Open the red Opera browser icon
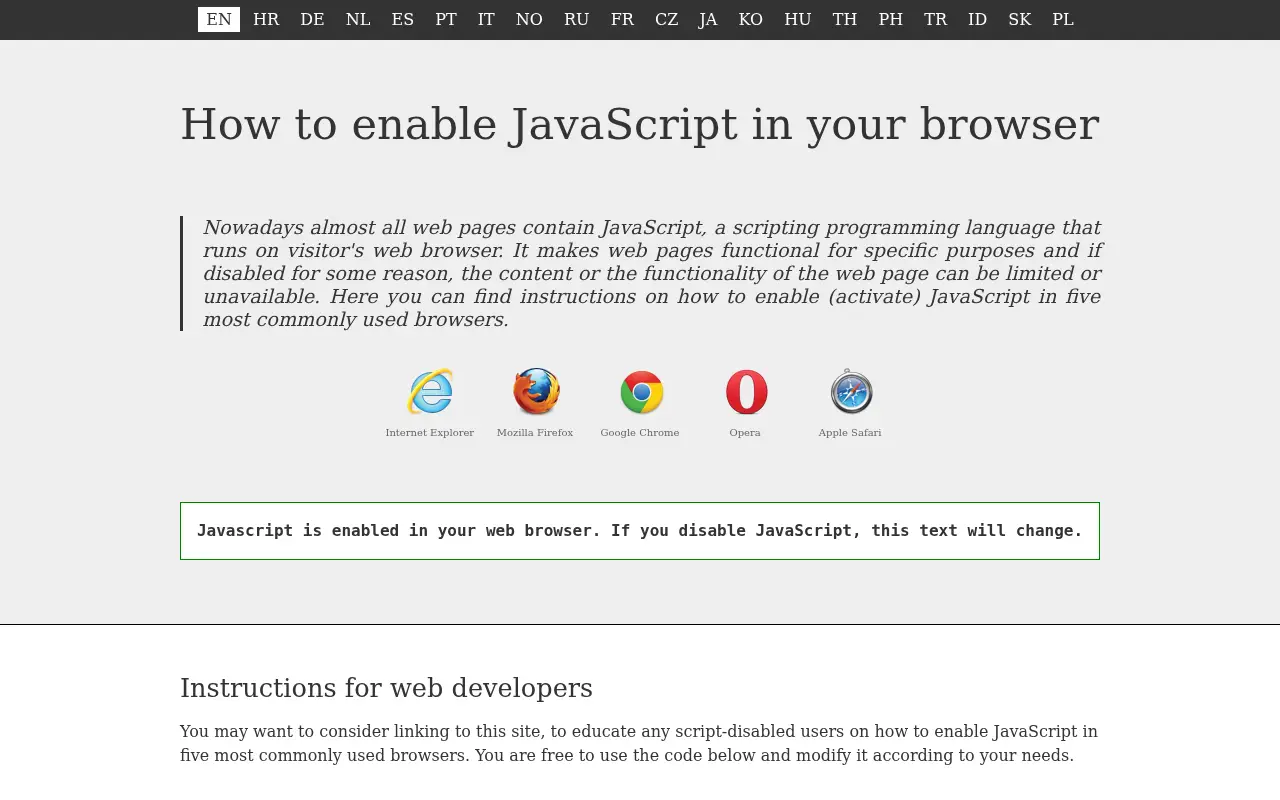The height and width of the screenshot is (800, 1280). (x=746, y=392)
